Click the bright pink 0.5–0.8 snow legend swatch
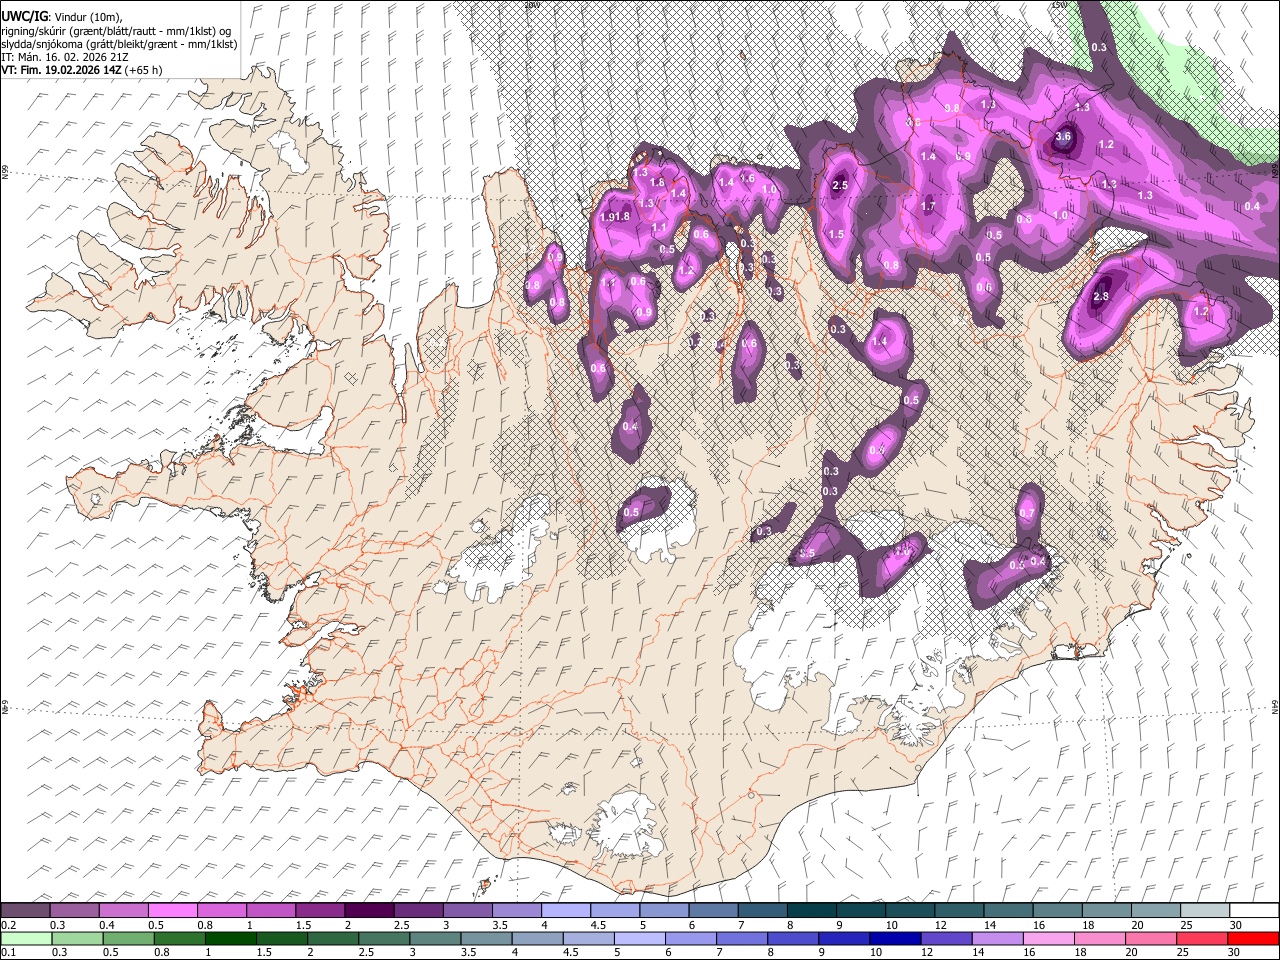 click(x=173, y=910)
